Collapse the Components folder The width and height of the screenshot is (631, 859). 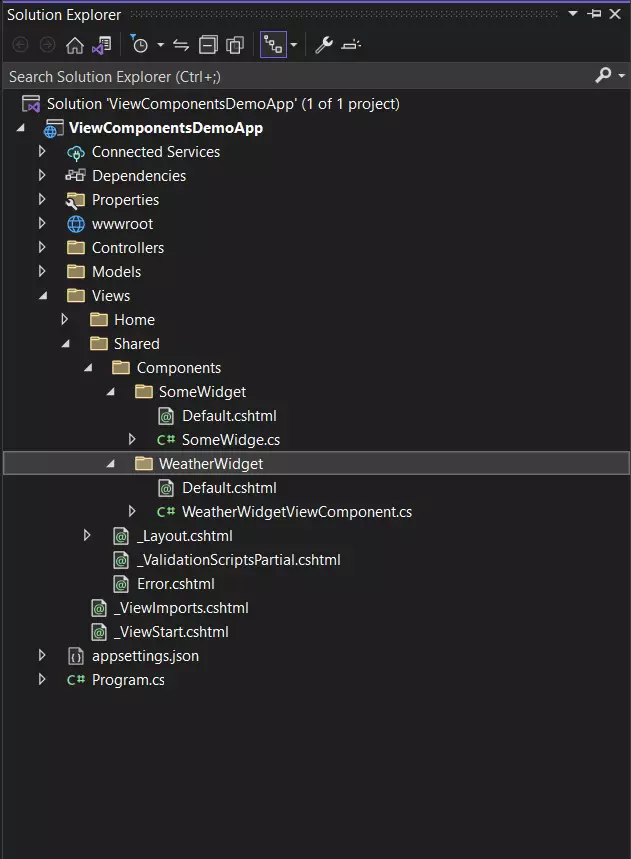(x=88, y=368)
